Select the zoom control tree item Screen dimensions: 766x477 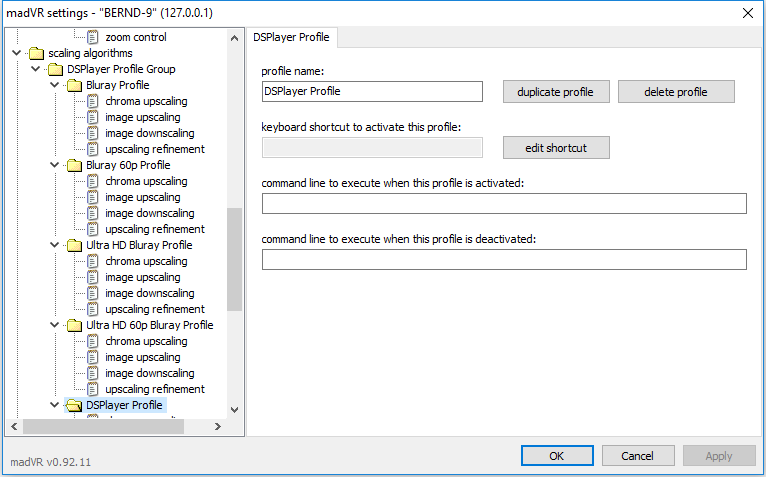[x=136, y=37]
